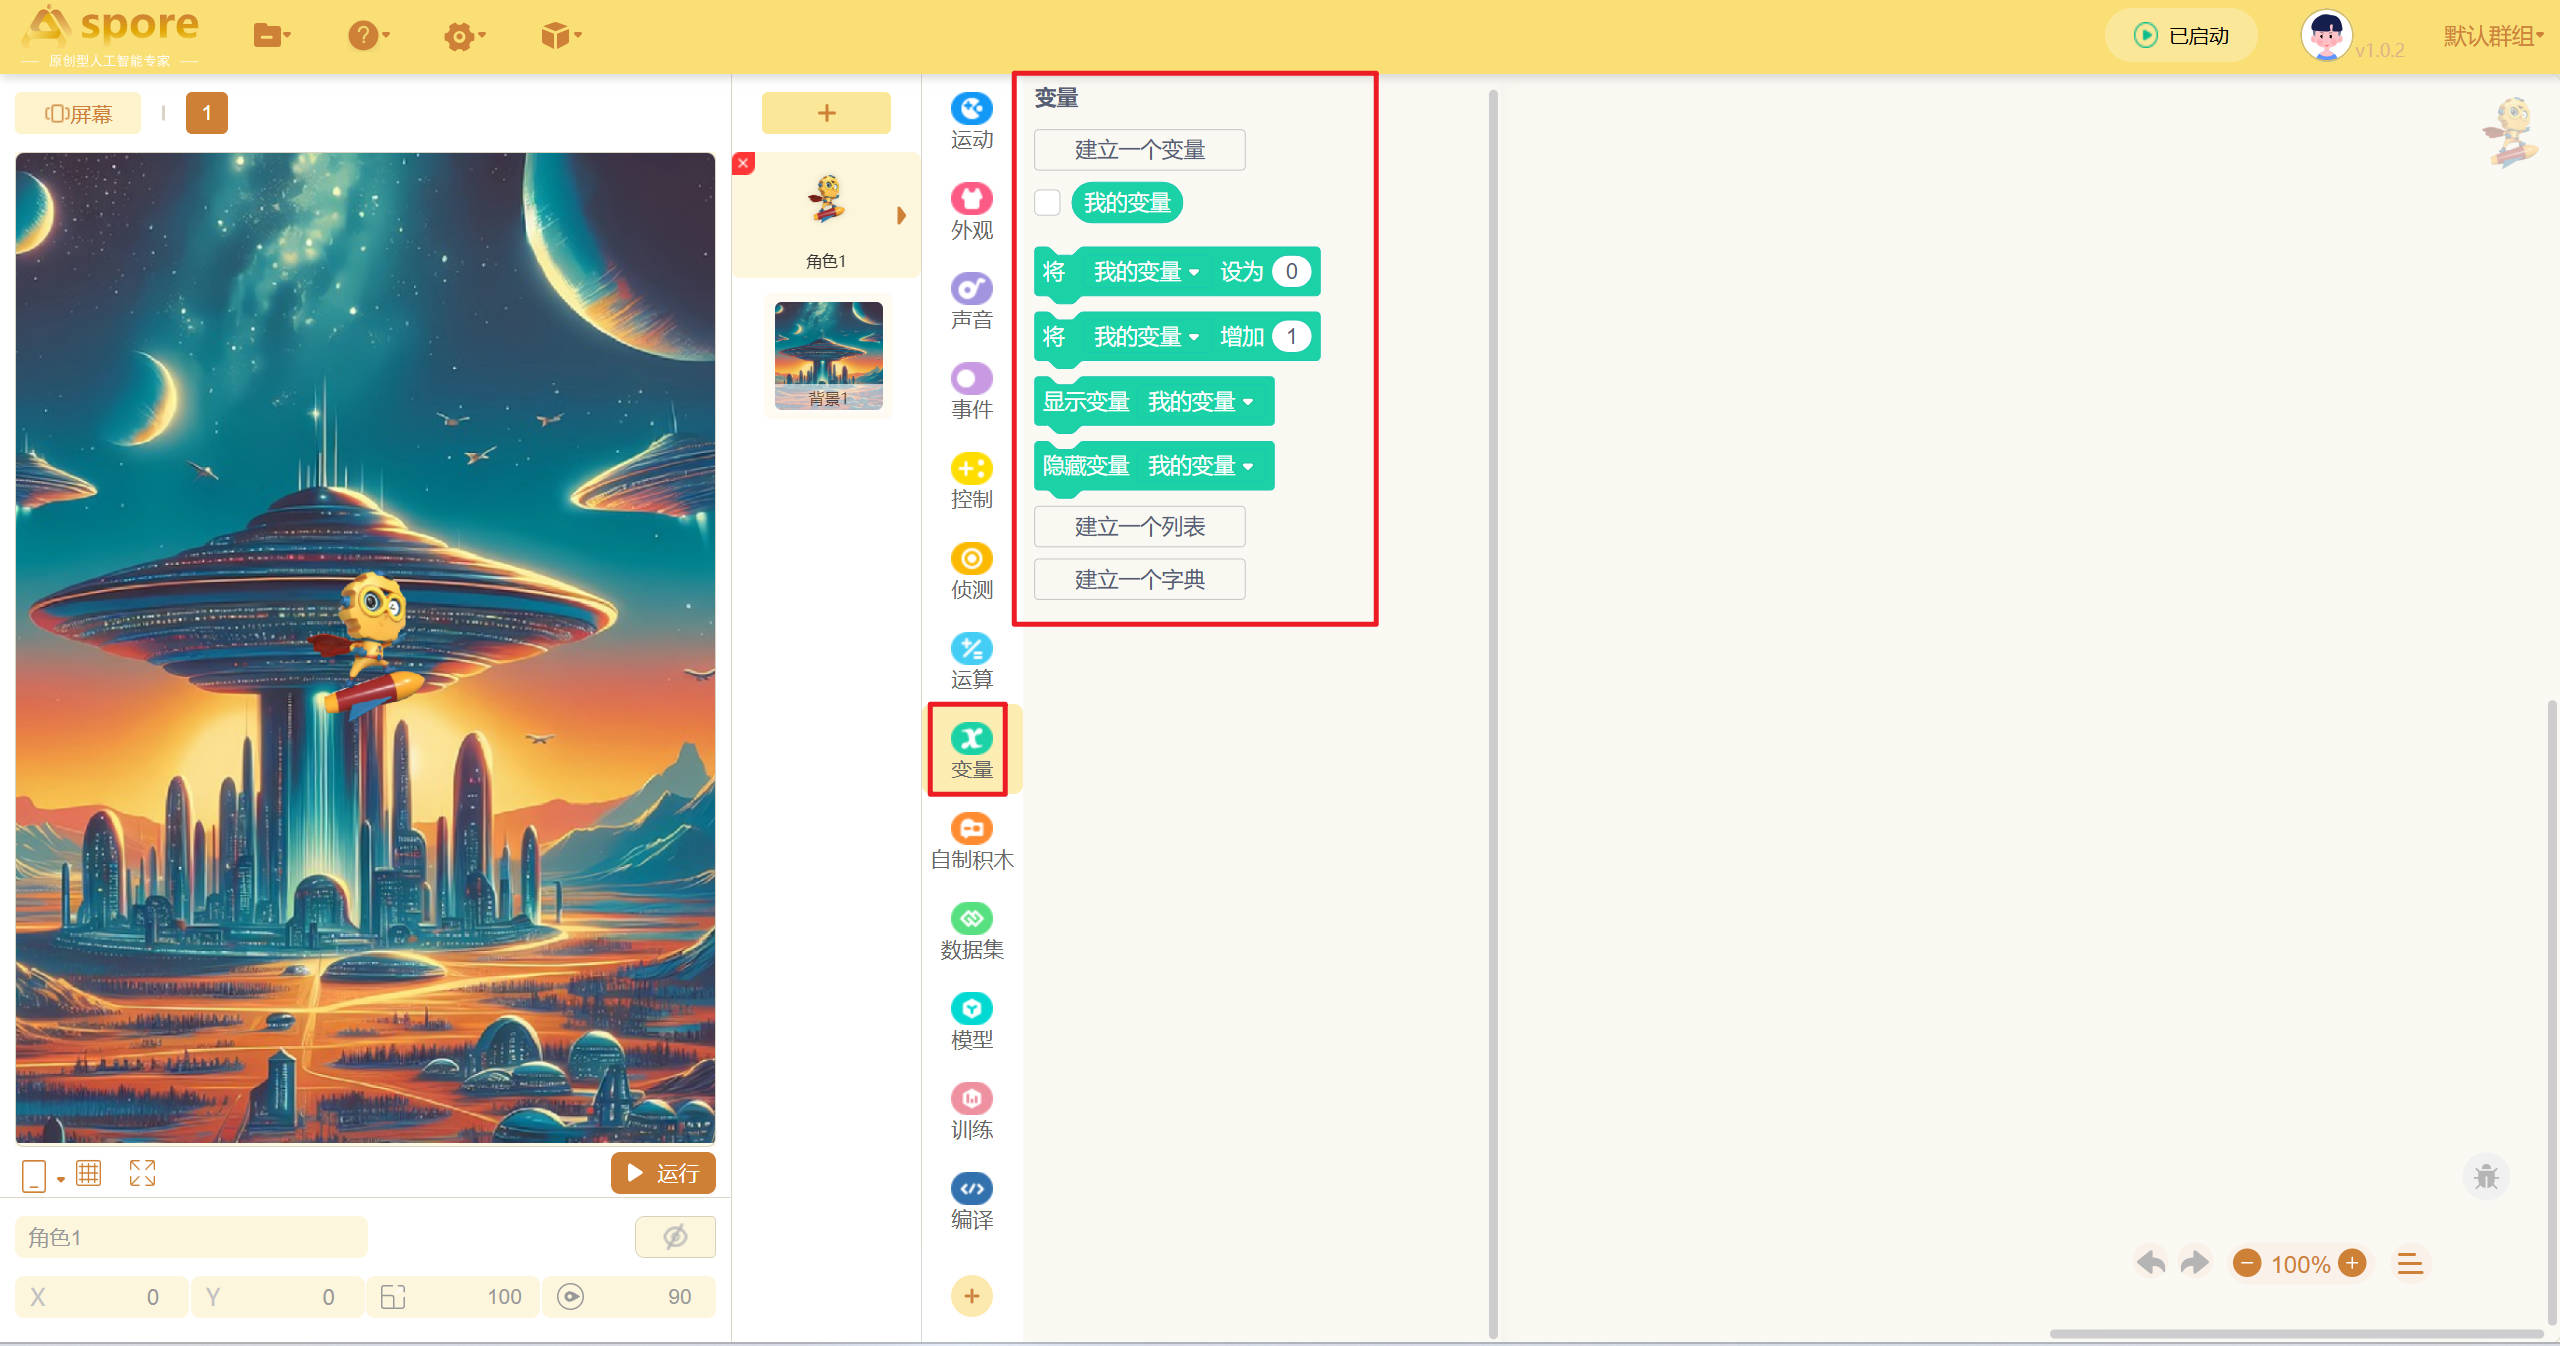Select the 背景1 backdrop thumbnail
The image size is (2560, 1346).
pyautogui.click(x=828, y=355)
